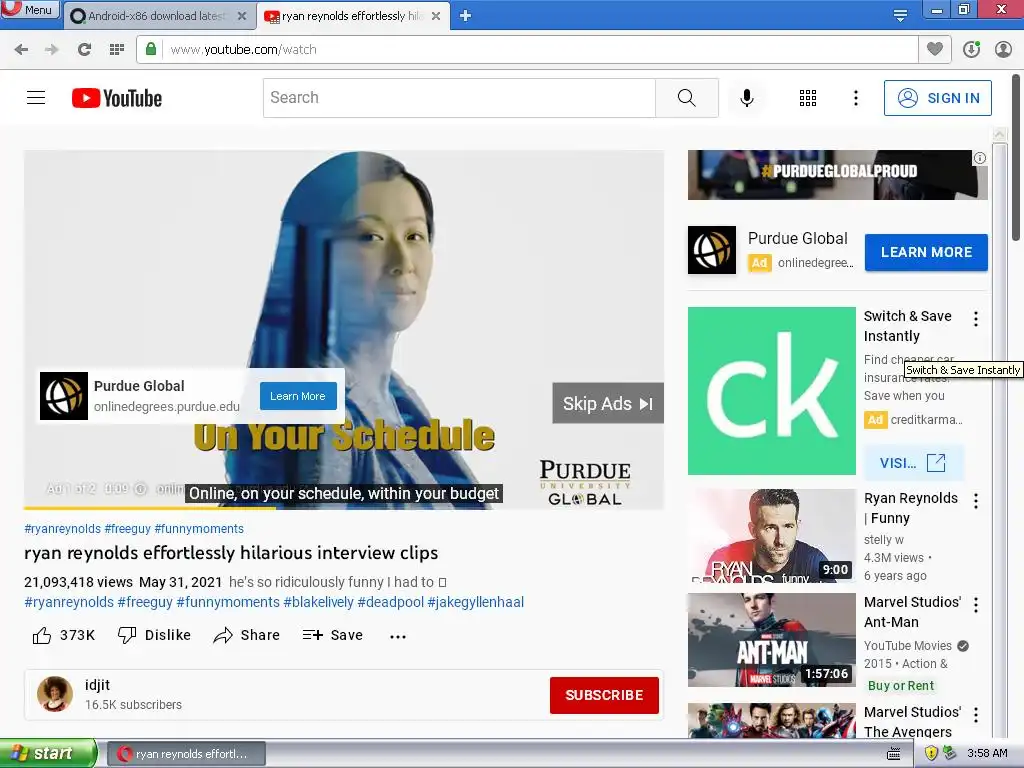The height and width of the screenshot is (768, 1024).
Task: Open a new browser tab
Action: 465,16
